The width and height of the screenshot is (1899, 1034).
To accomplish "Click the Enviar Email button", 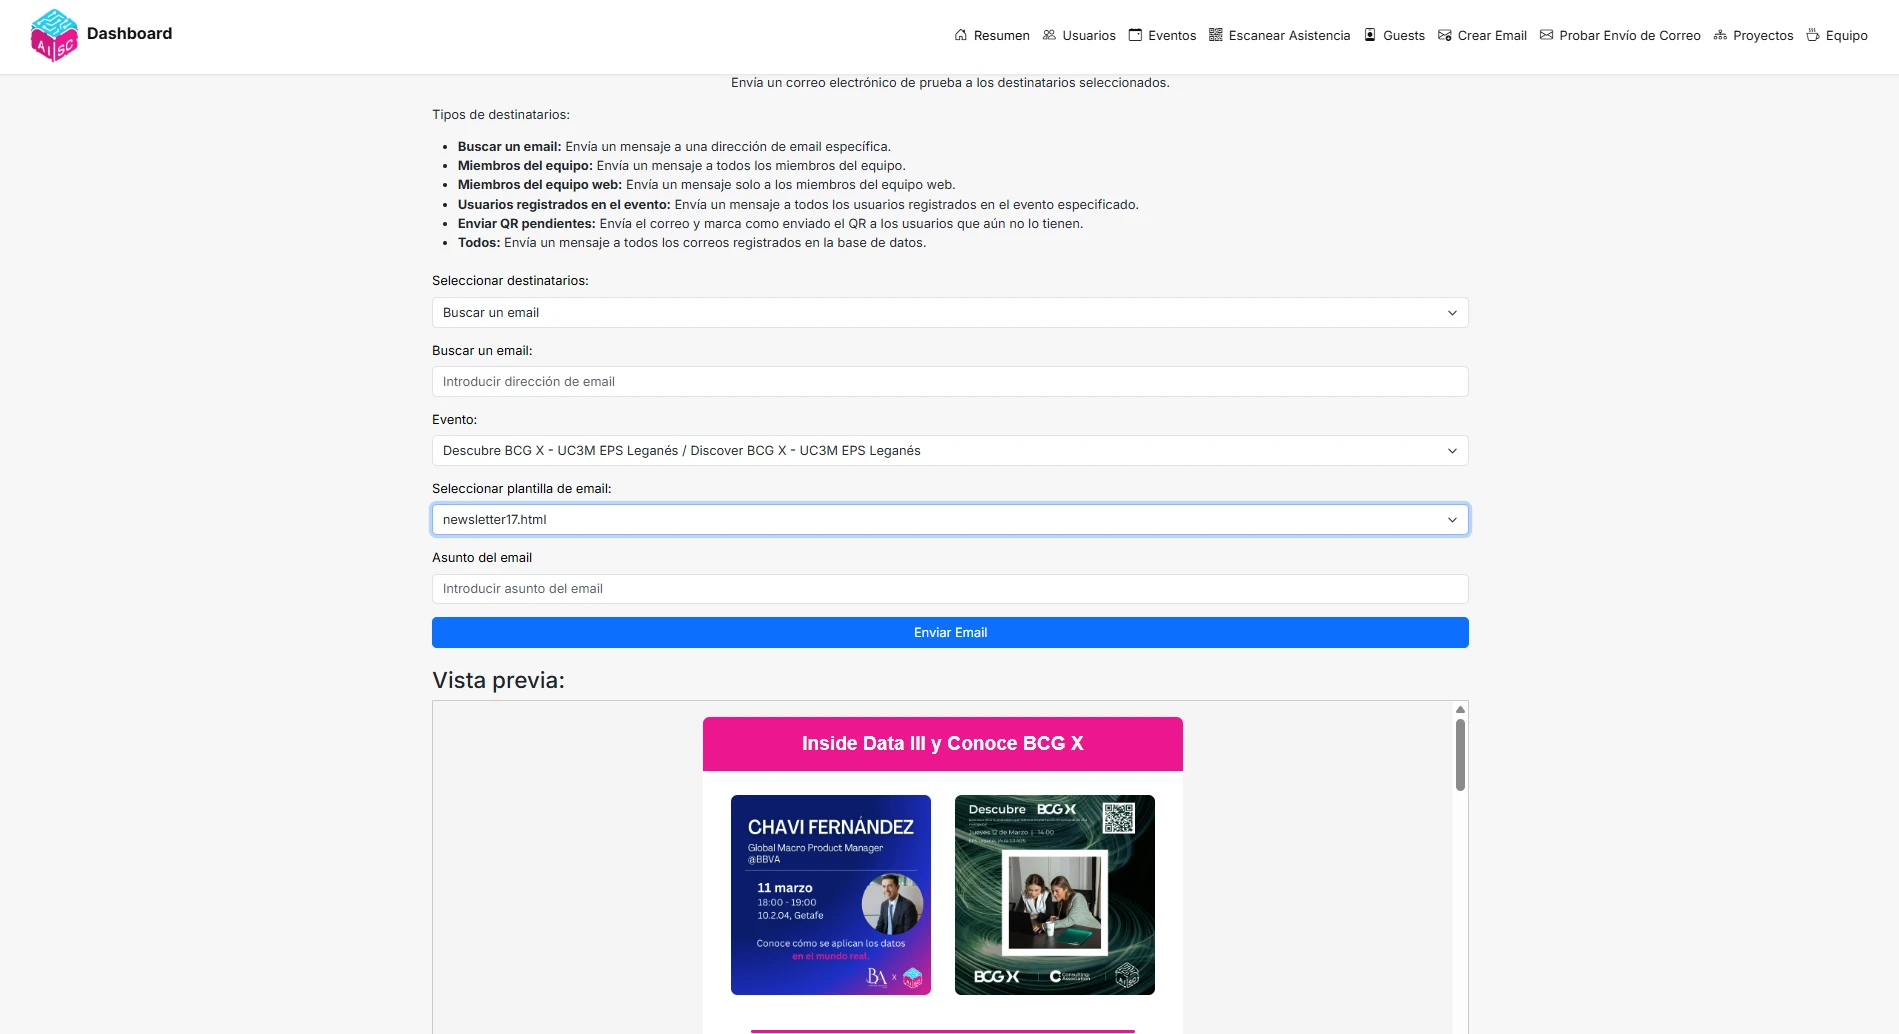I will pos(950,633).
